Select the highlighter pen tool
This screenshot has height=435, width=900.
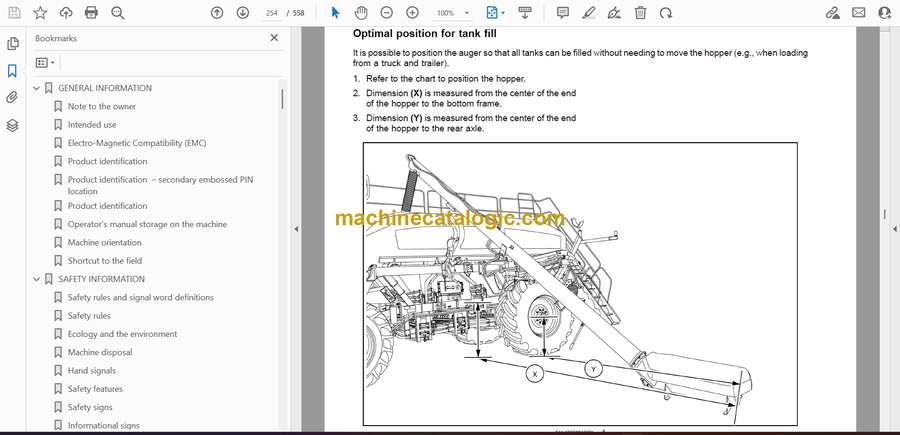point(588,13)
